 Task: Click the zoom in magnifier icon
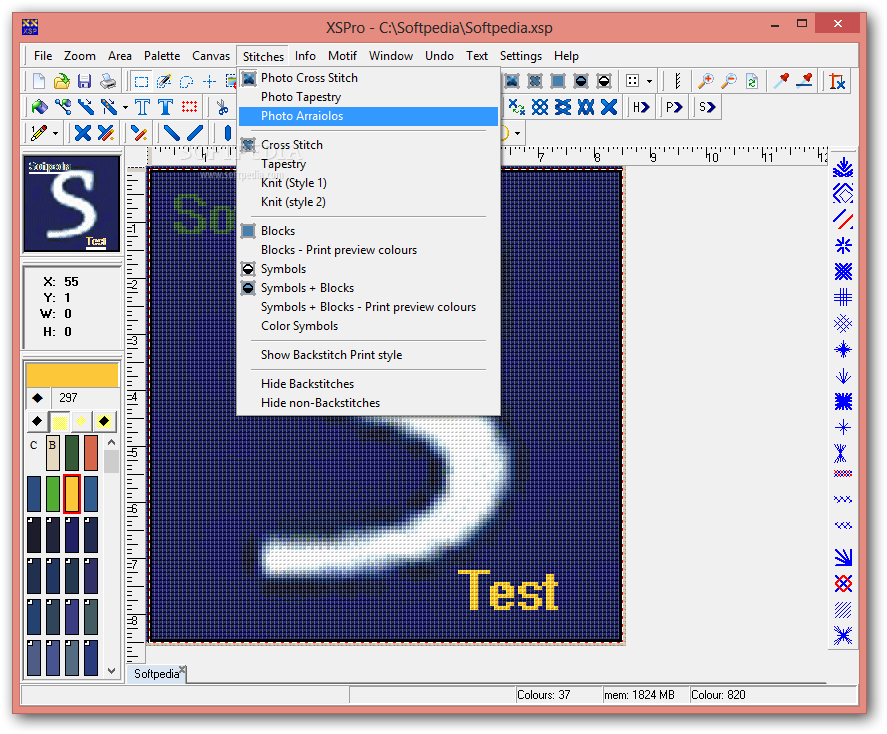705,81
